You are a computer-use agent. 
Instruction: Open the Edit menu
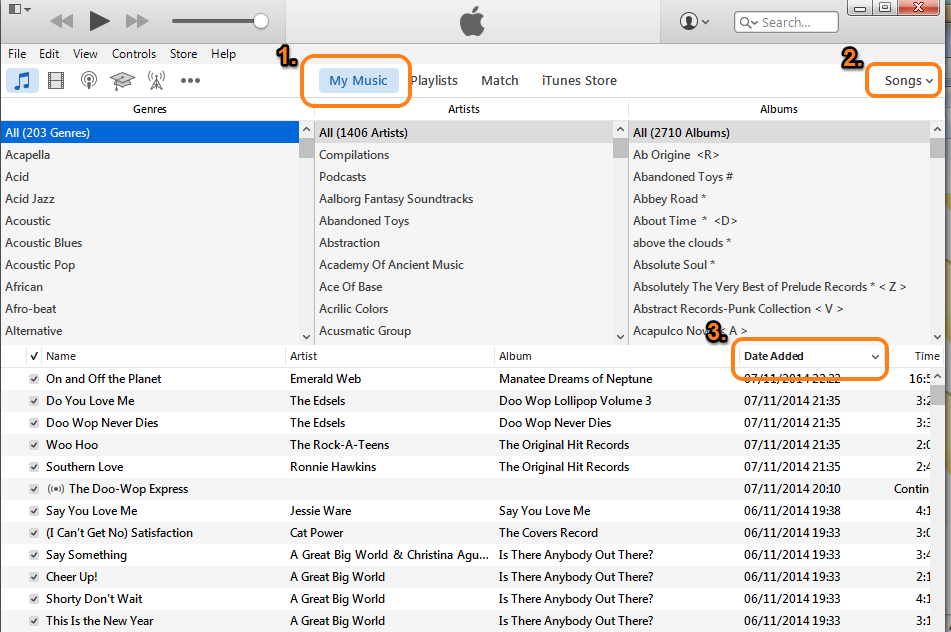pos(49,54)
